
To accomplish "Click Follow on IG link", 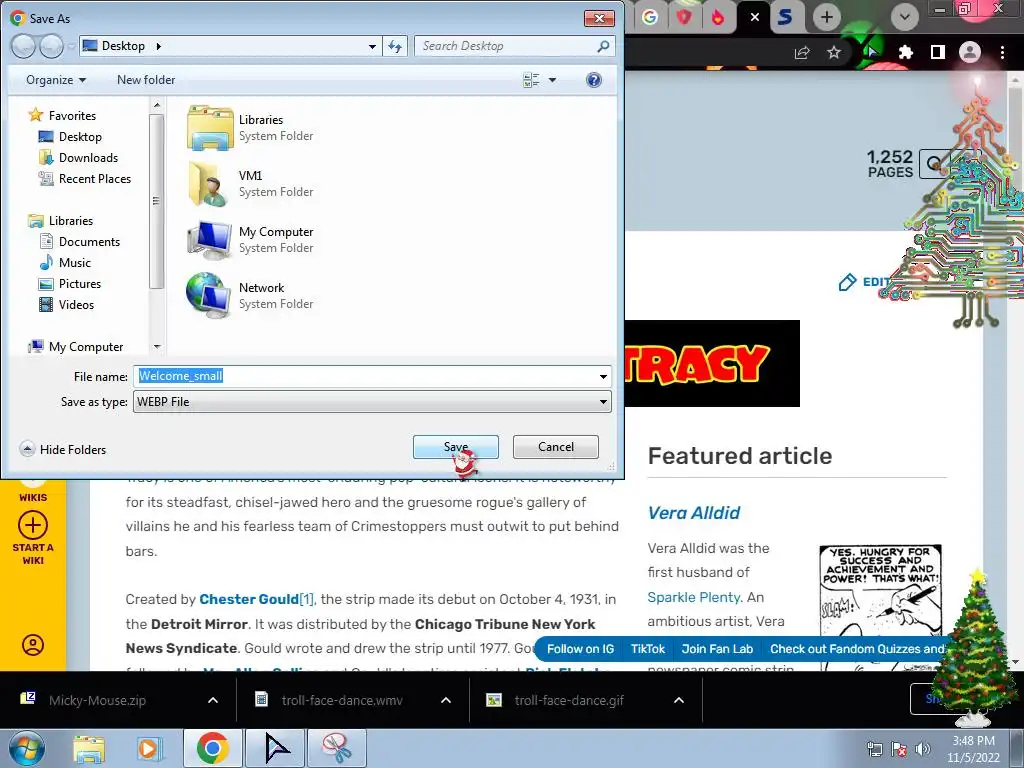I will point(581,649).
